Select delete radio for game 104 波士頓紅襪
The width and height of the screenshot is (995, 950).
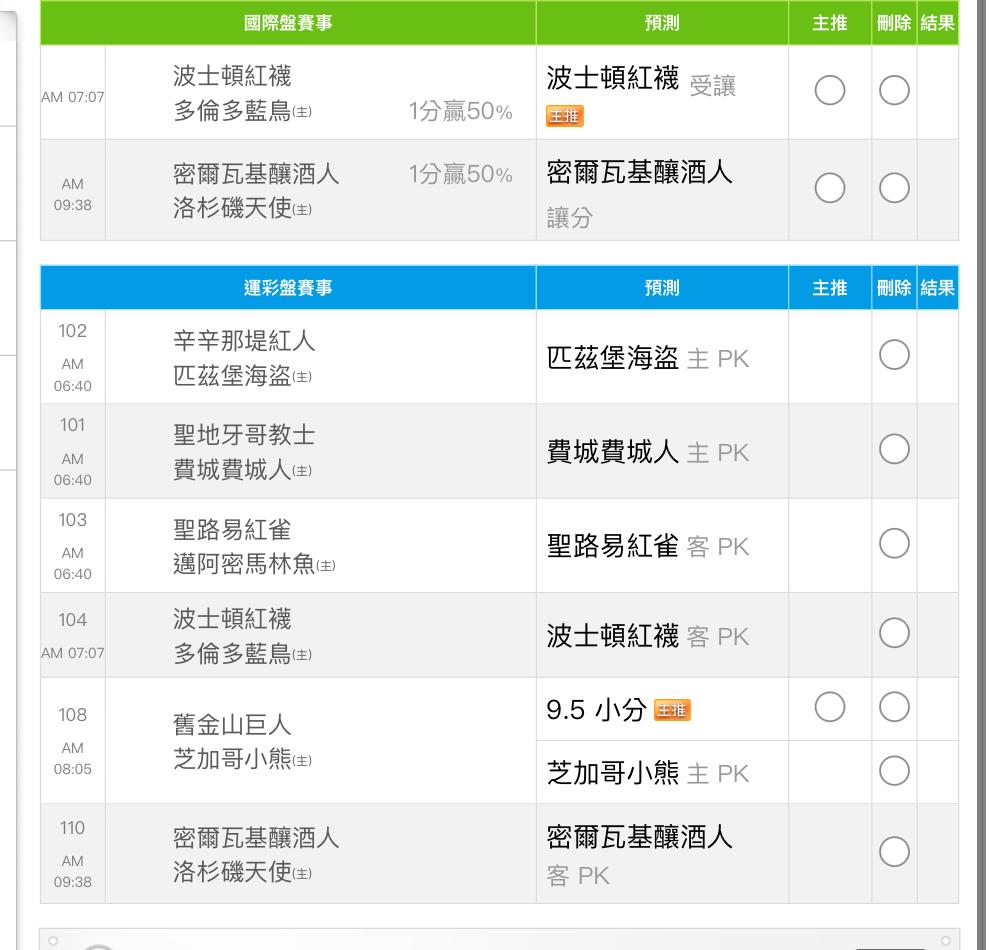[x=894, y=633]
